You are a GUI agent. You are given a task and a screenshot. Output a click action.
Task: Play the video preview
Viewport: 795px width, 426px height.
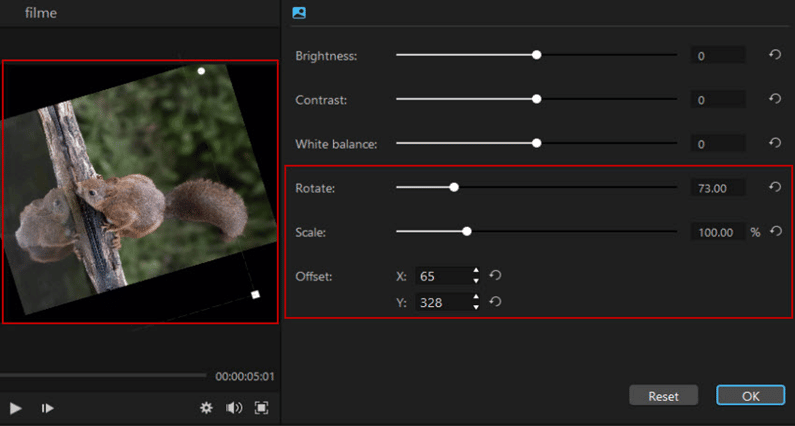[16, 408]
